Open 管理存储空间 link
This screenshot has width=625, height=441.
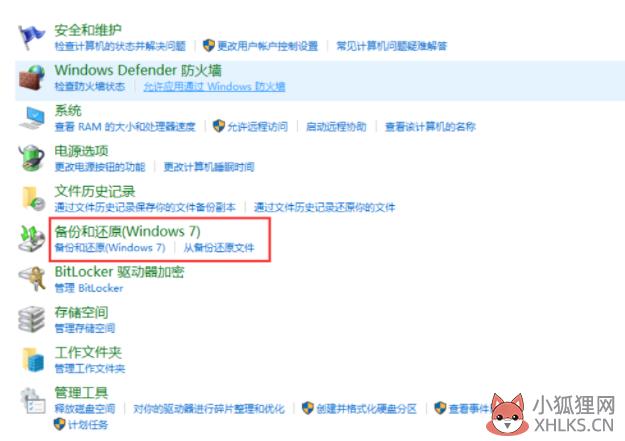[x=85, y=328]
